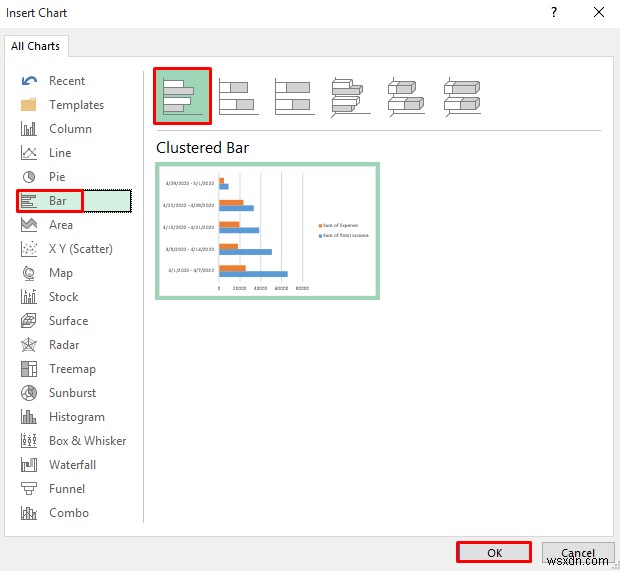Confirm chart insertion with OK
Viewport: 620px width, 571px height.
(494, 552)
